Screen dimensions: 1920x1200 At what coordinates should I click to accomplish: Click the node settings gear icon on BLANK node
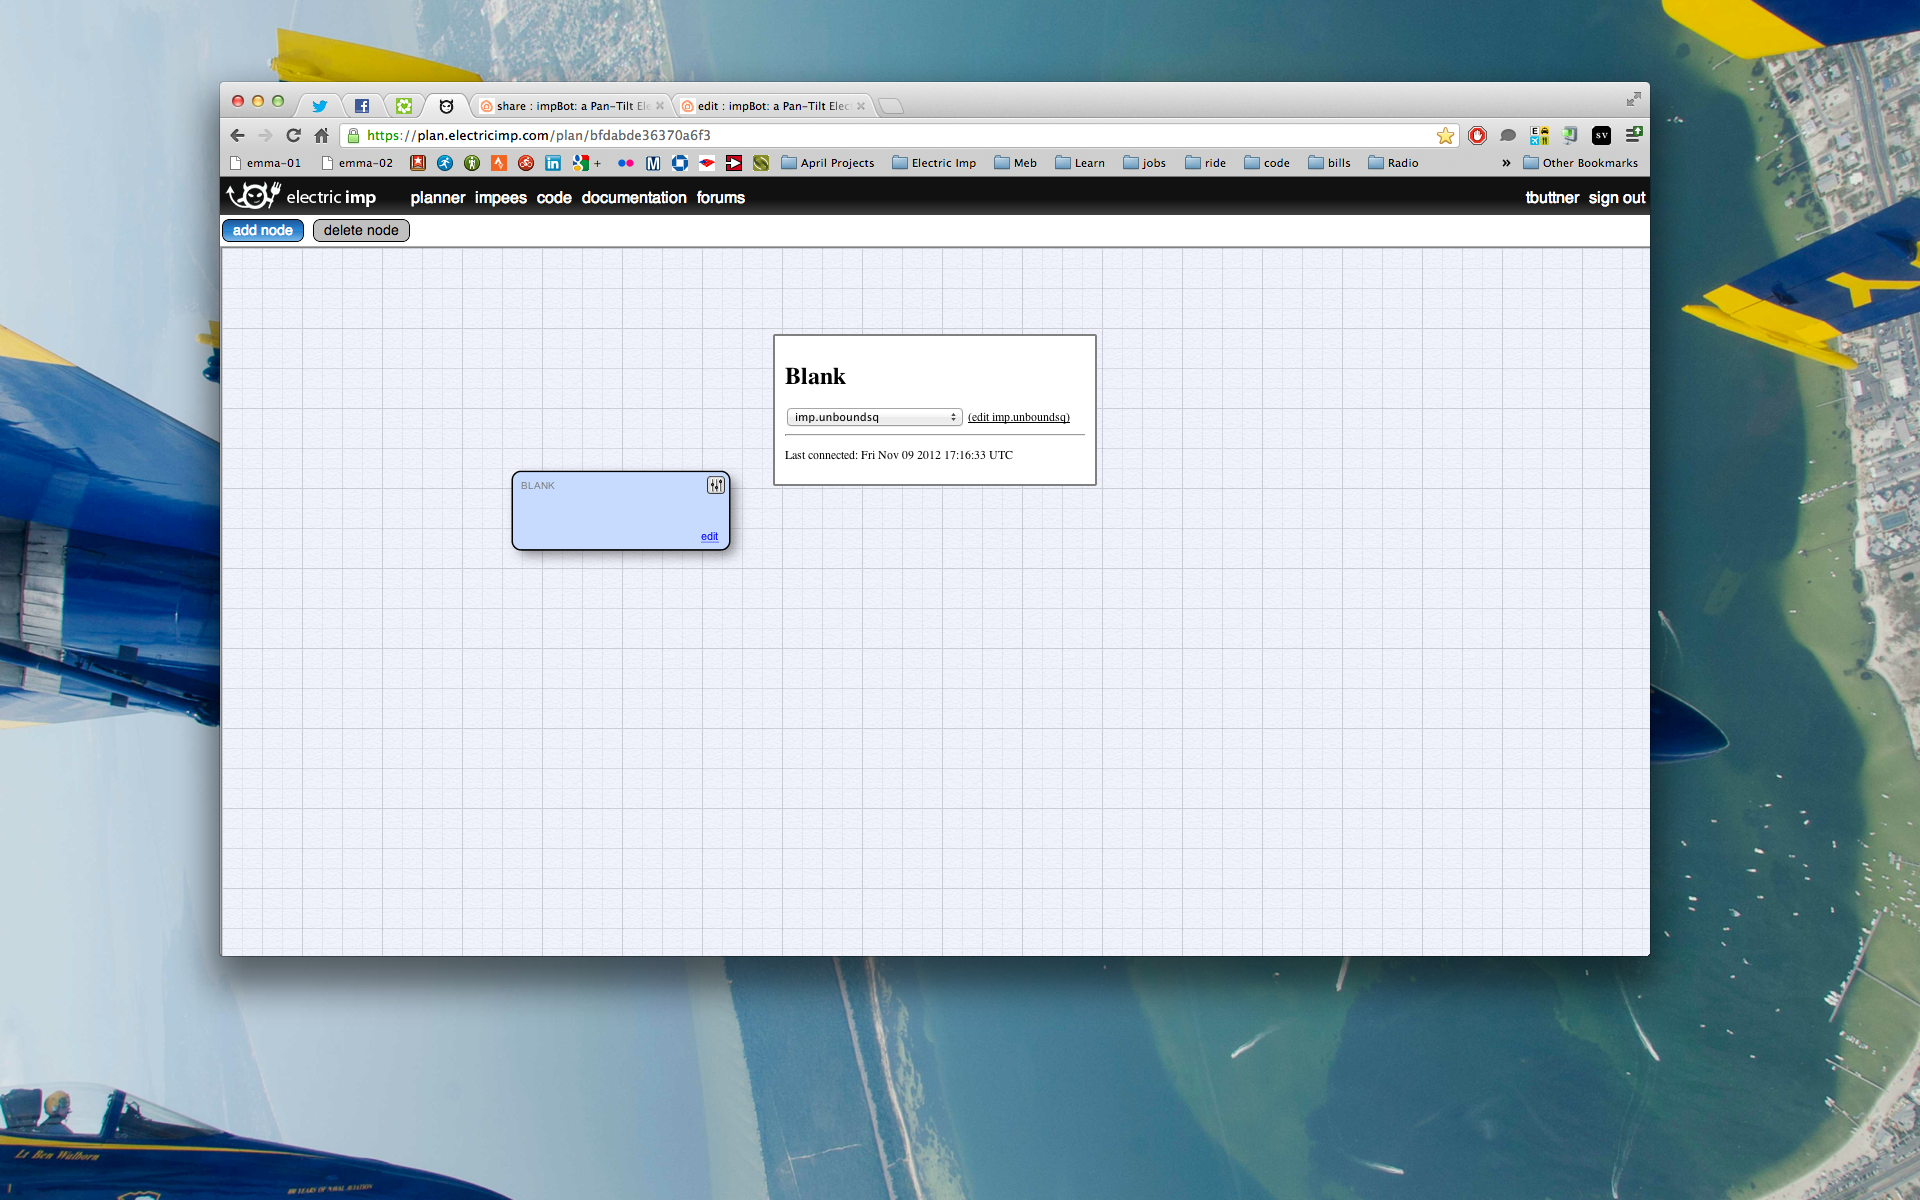[x=715, y=484]
